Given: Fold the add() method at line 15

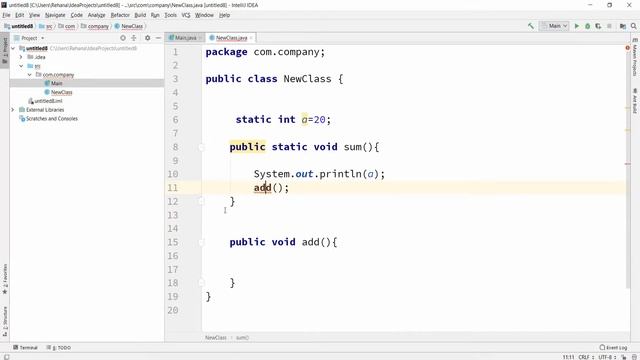Looking at the screenshot, I should pos(201,242).
